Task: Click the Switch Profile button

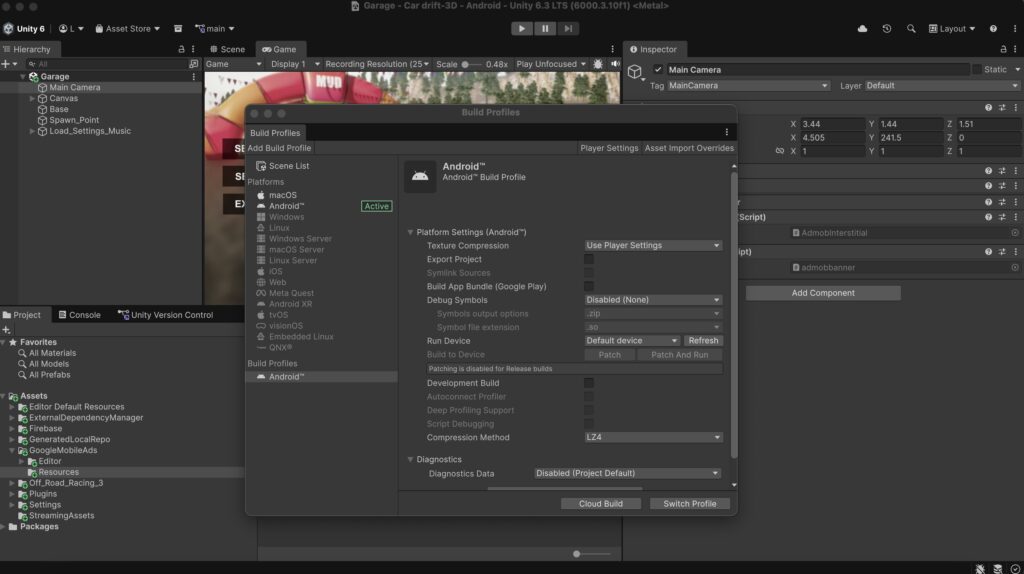Action: click(x=690, y=504)
